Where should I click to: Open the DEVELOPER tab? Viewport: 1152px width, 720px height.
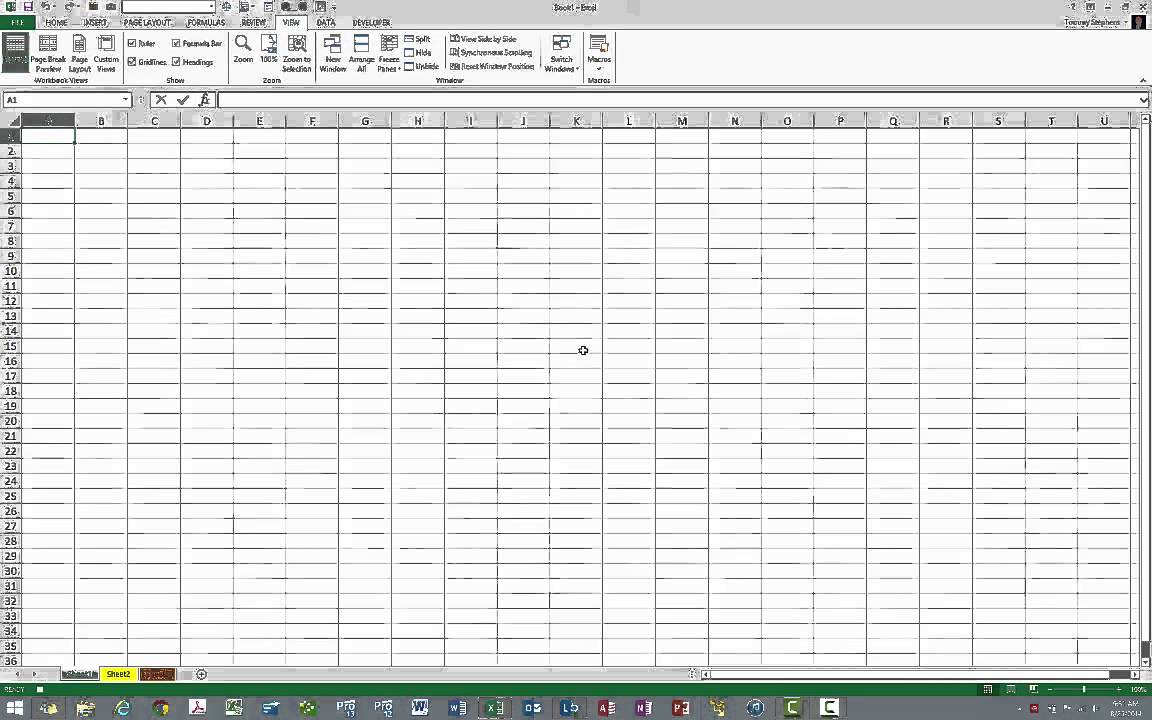[372, 23]
